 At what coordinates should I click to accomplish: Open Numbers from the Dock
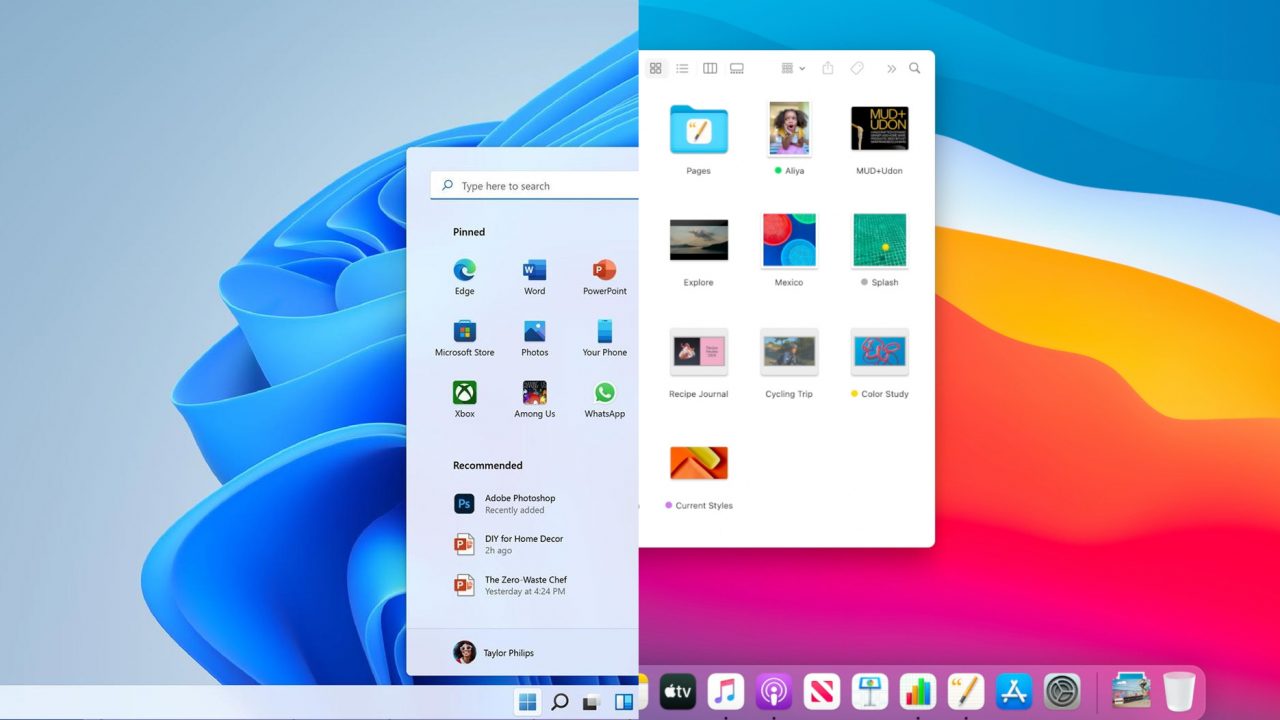(917, 690)
